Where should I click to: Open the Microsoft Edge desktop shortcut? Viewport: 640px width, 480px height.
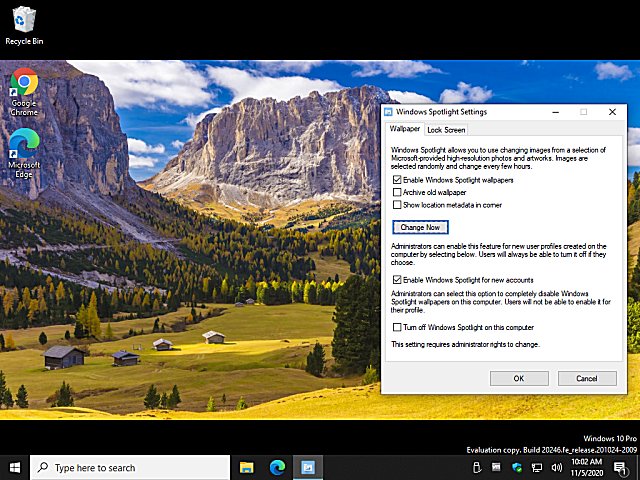tap(24, 152)
